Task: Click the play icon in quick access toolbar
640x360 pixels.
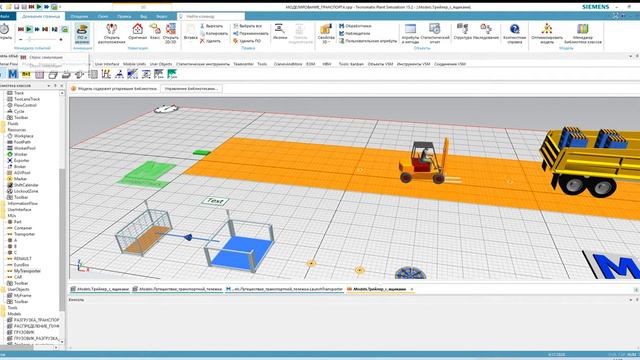Action: tap(39, 7)
